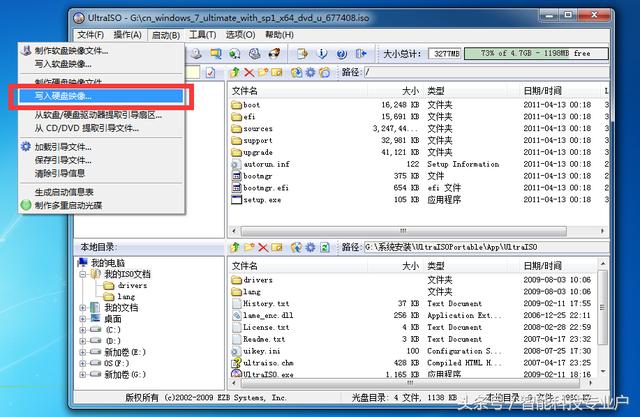Click the gear icon in the ISO image toolbar
This screenshot has height=417, width=640.
[x=310, y=73]
